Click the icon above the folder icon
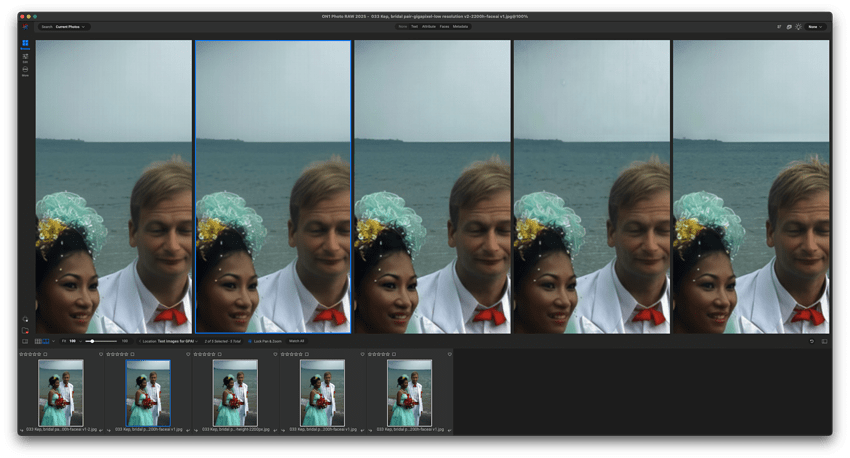Image resolution: width=850 pixels, height=458 pixels. (25, 319)
